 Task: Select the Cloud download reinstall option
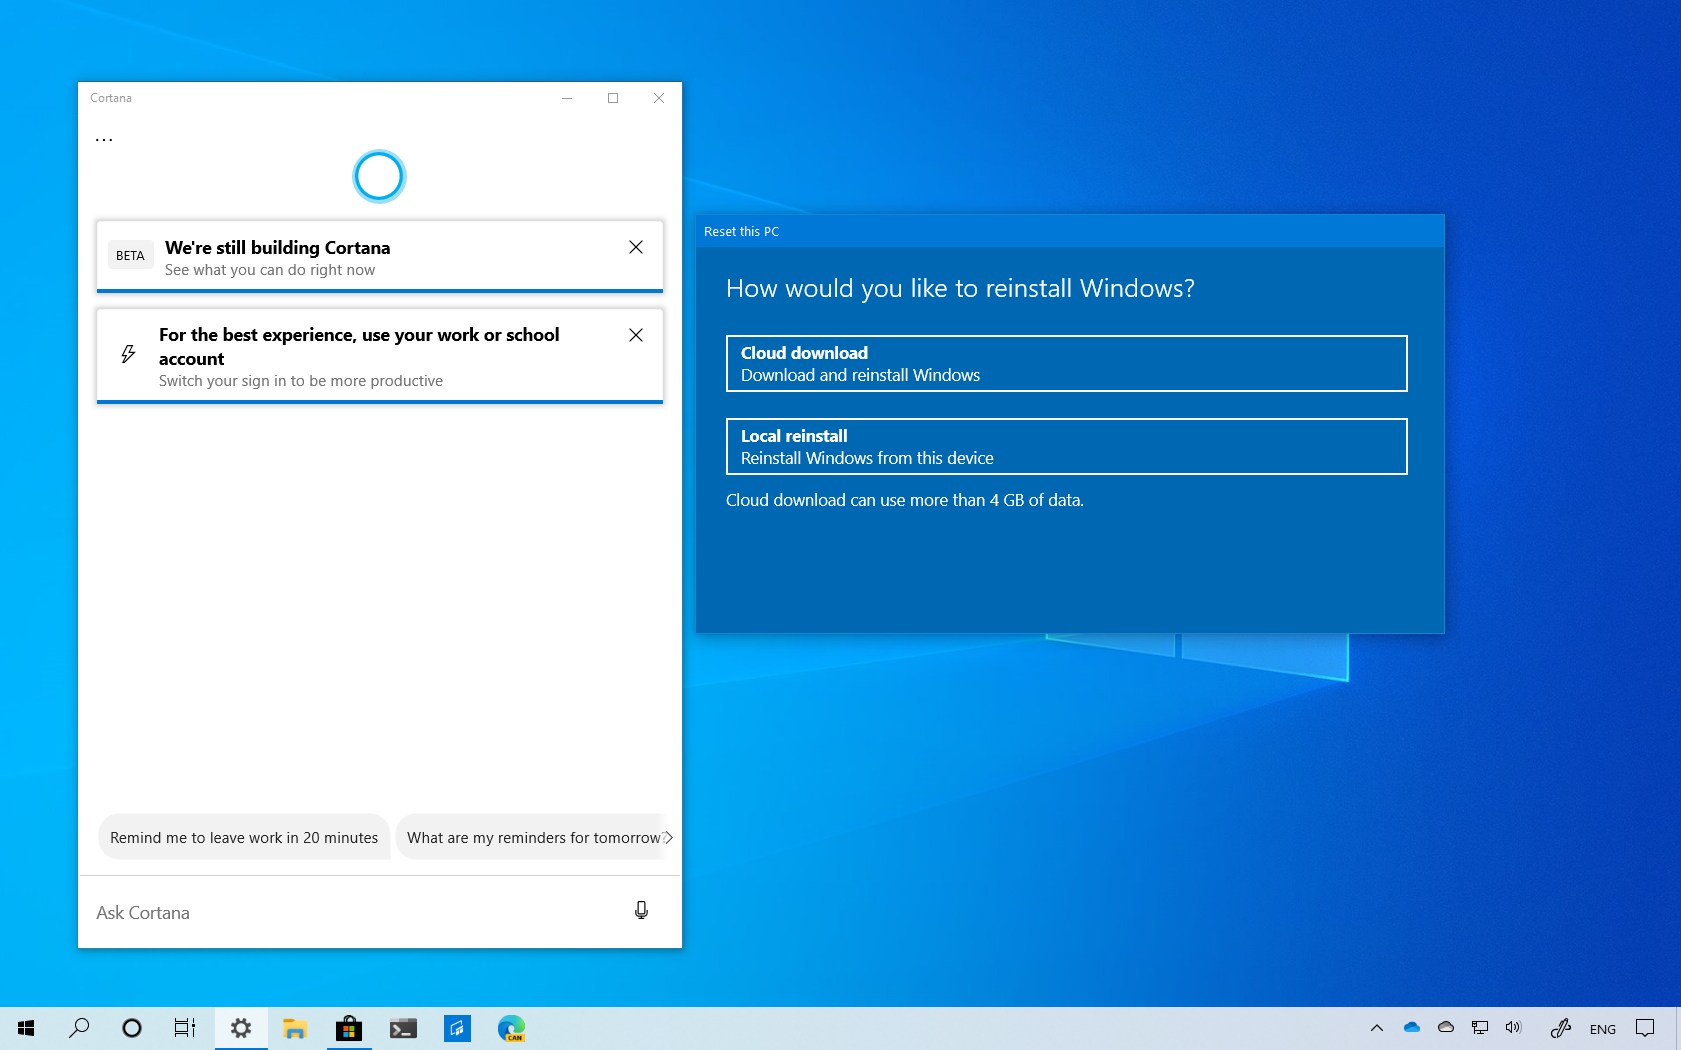point(1066,363)
